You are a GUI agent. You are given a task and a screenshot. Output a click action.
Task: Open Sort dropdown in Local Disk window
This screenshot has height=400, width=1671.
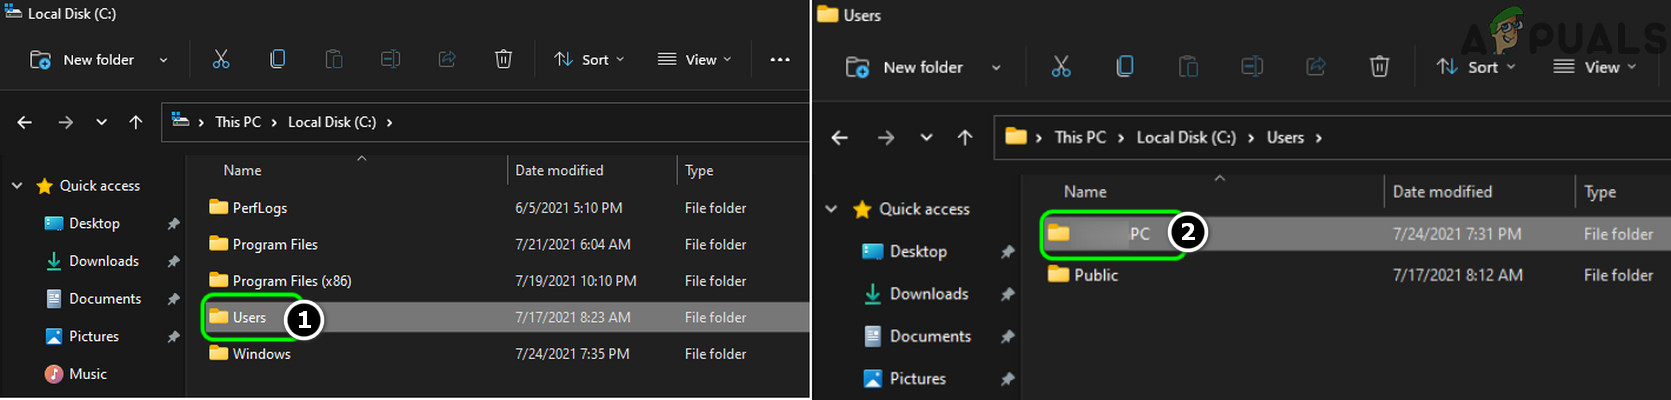tap(590, 60)
